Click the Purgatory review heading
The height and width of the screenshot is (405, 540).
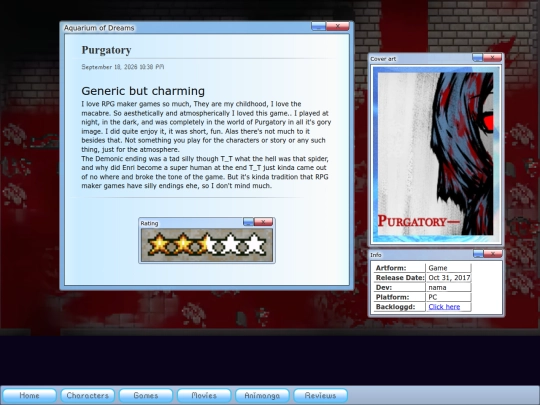[x=106, y=50]
